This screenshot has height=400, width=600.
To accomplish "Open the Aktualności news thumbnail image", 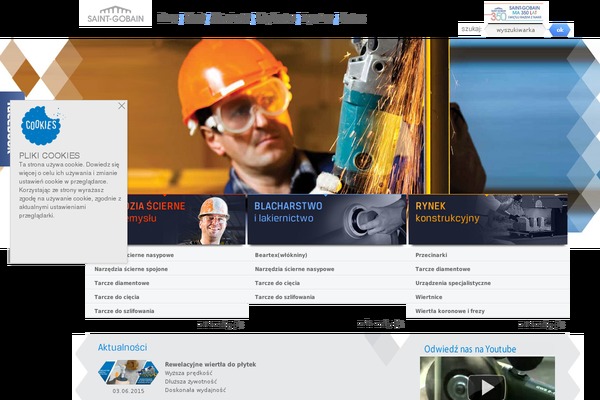I will coord(128,373).
